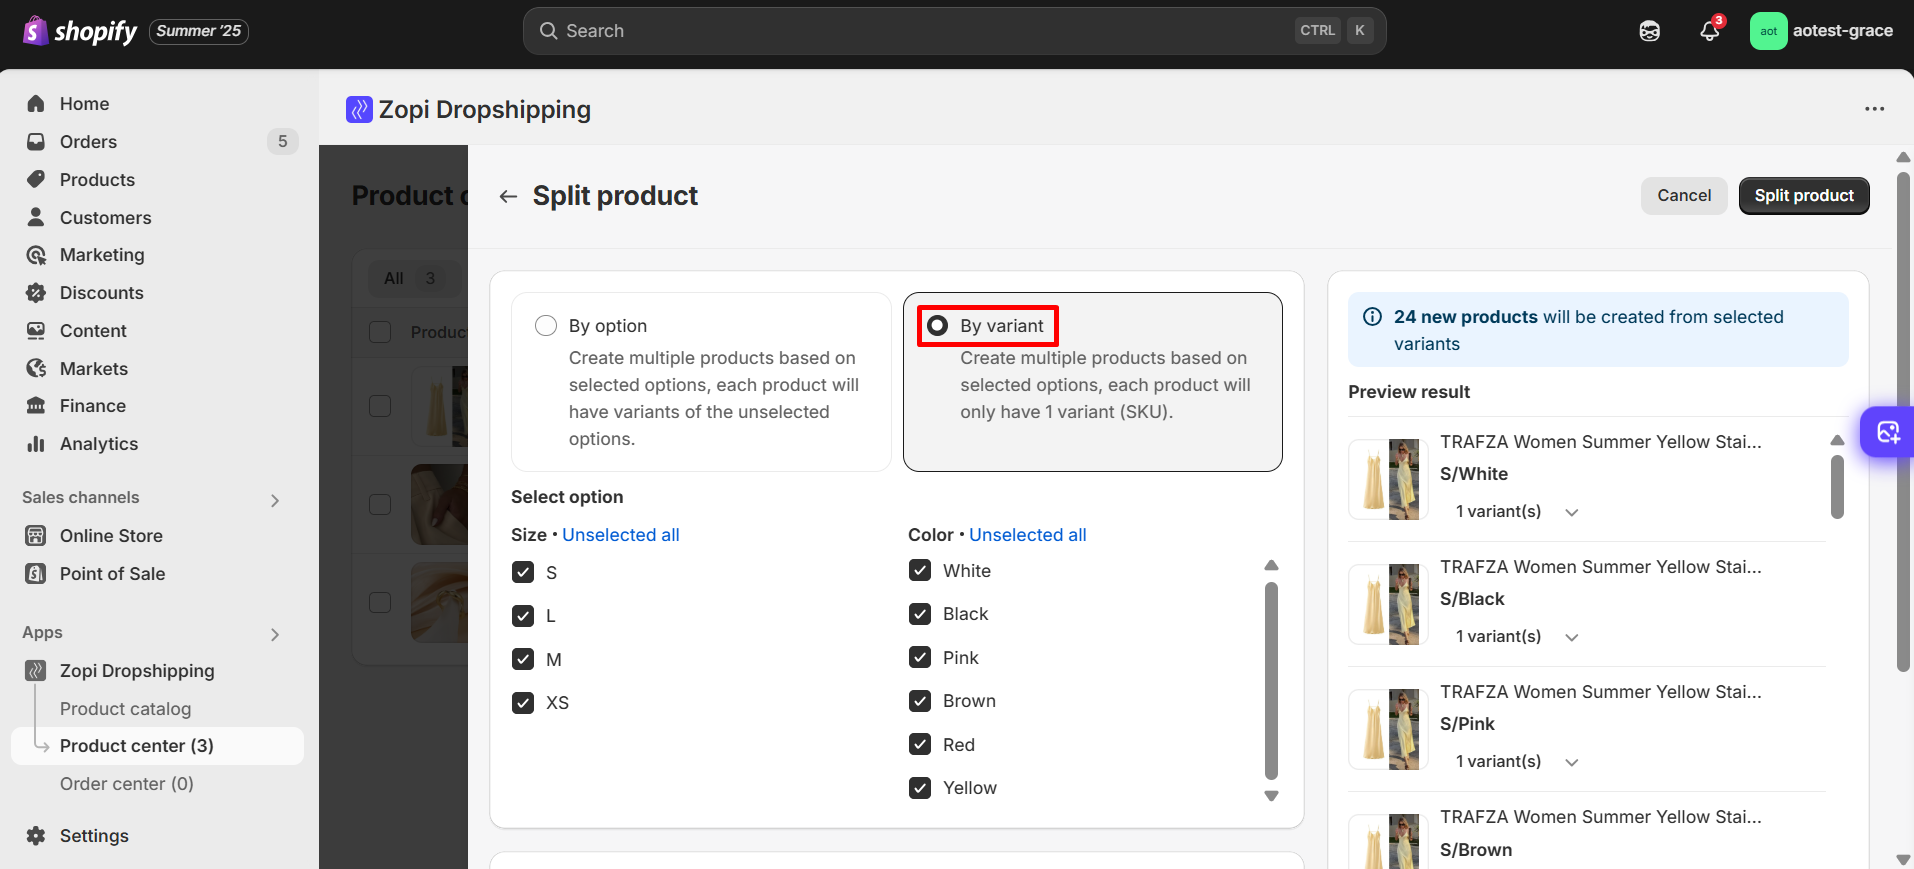This screenshot has width=1914, height=869.
Task: Click the Shopify logo
Action: (80, 31)
